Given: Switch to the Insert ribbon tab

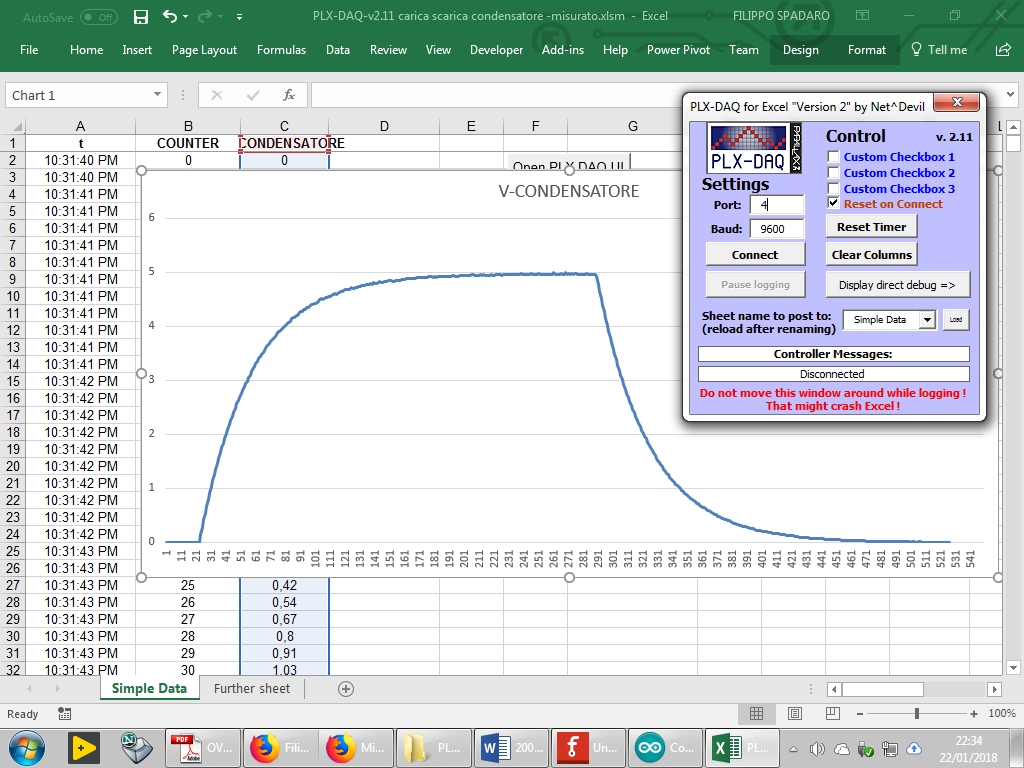Looking at the screenshot, I should point(137,50).
